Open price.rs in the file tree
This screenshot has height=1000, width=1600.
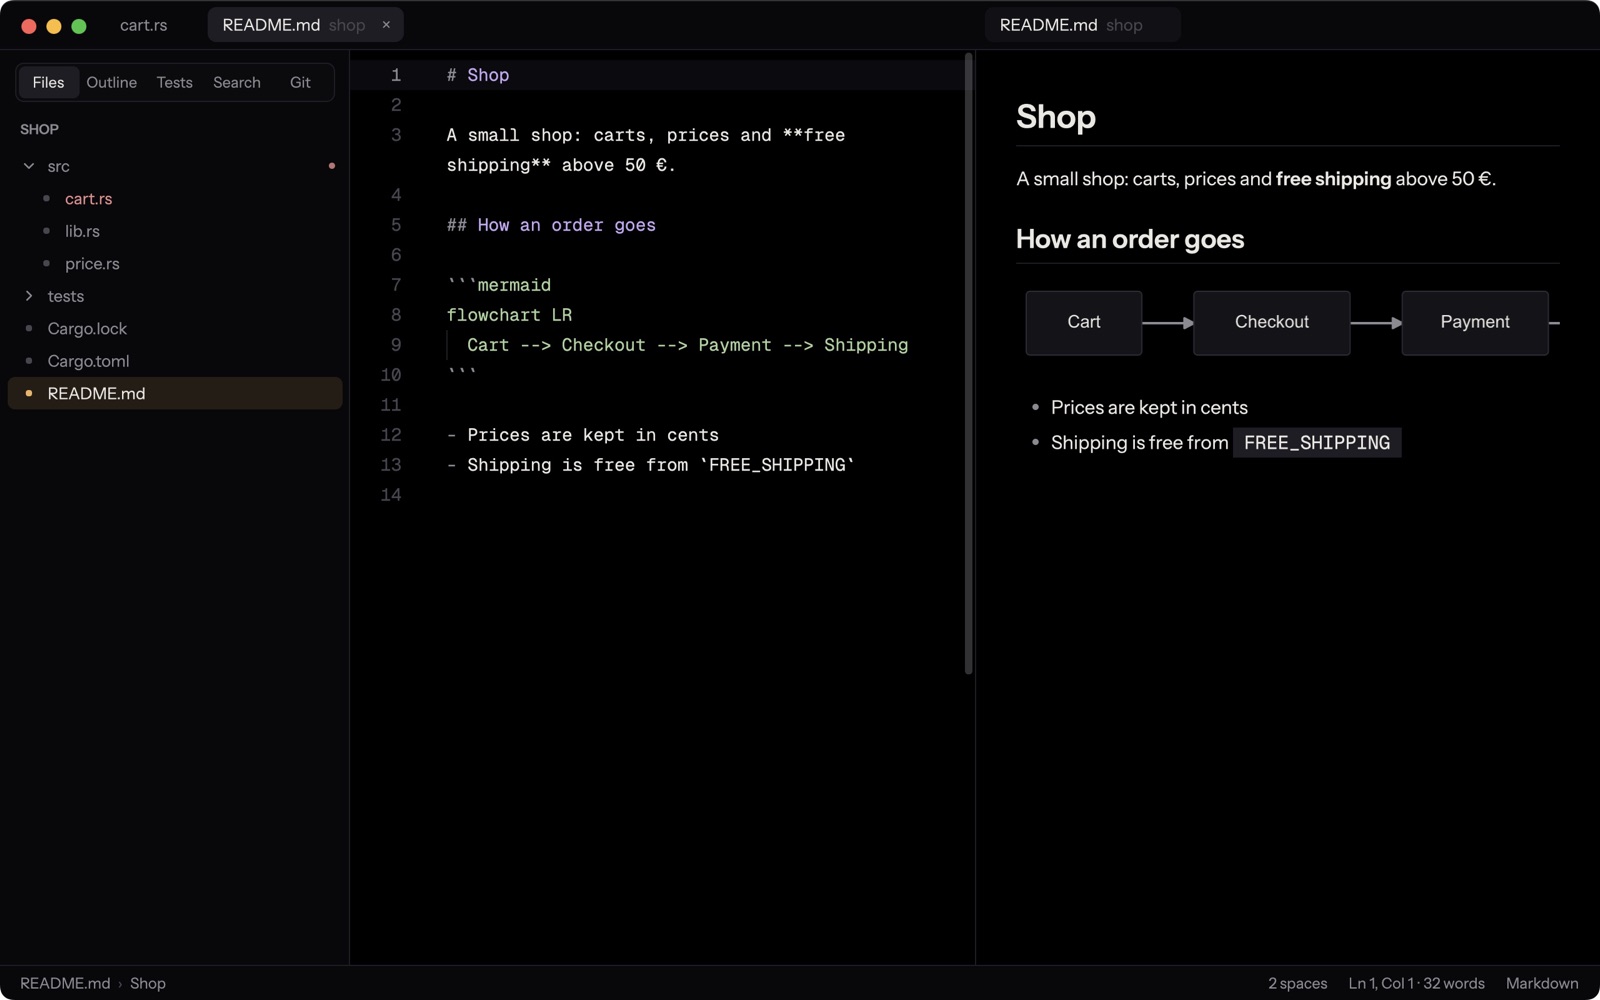(175, 264)
